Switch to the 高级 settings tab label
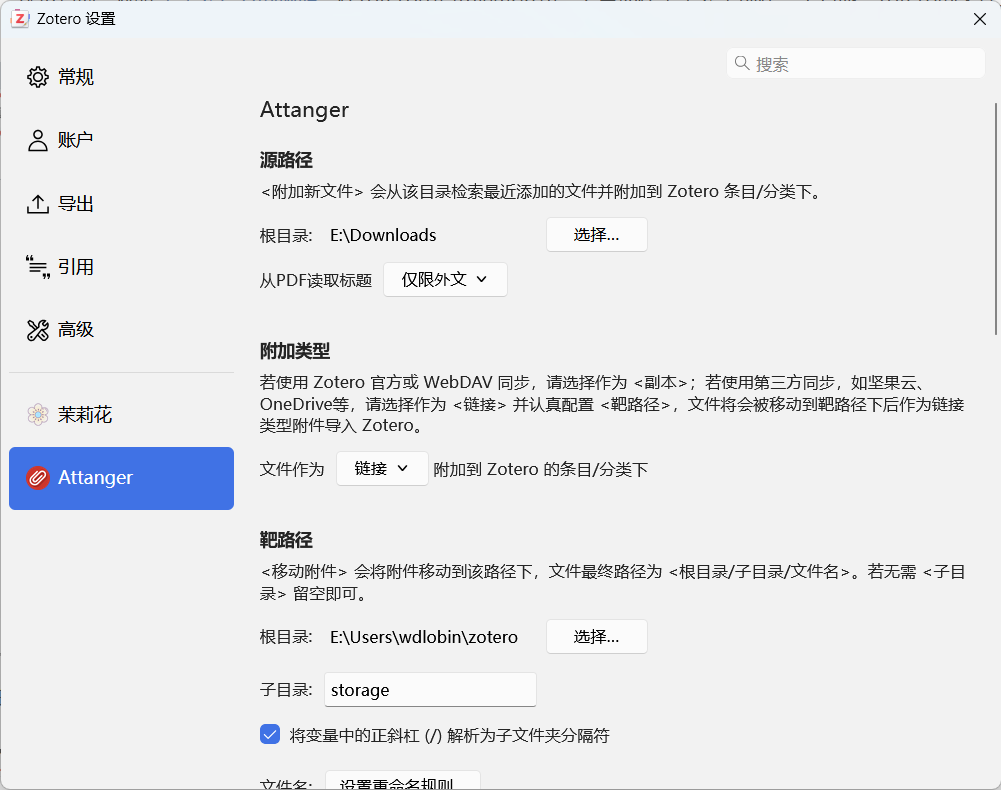The height and width of the screenshot is (790, 1001). 75,330
